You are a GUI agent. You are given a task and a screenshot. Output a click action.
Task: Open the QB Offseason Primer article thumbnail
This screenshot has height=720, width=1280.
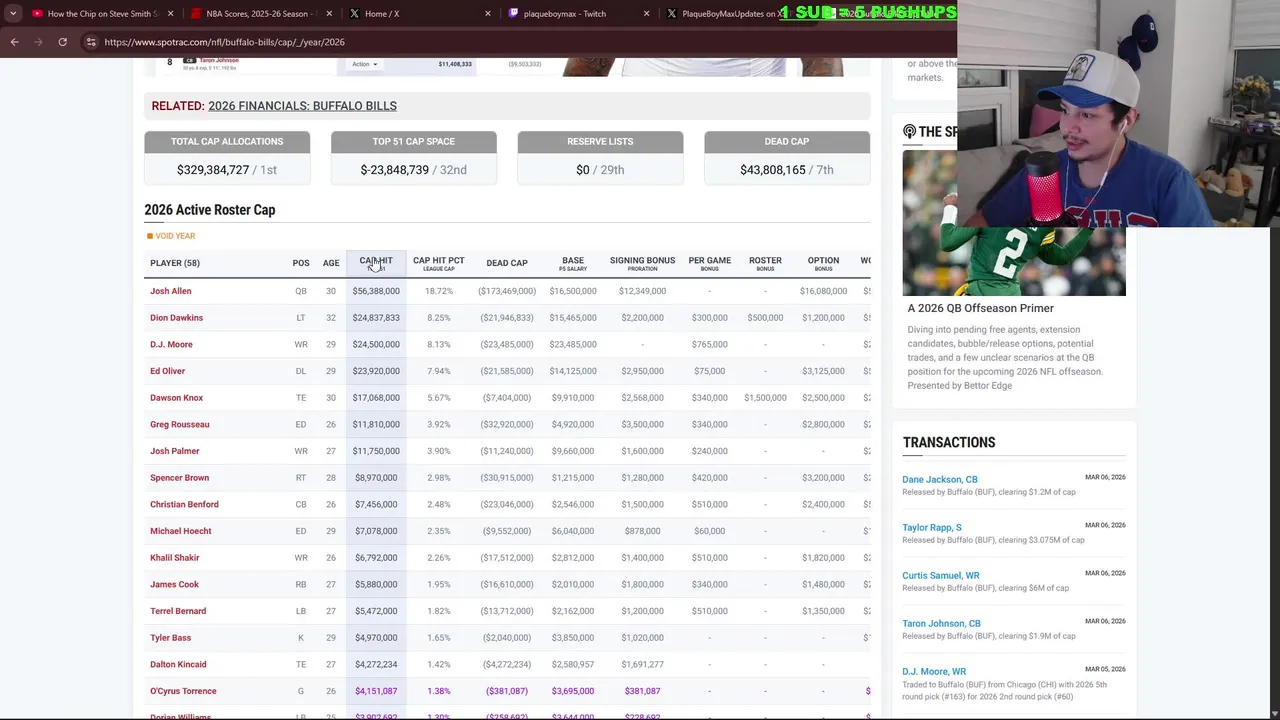1014,223
